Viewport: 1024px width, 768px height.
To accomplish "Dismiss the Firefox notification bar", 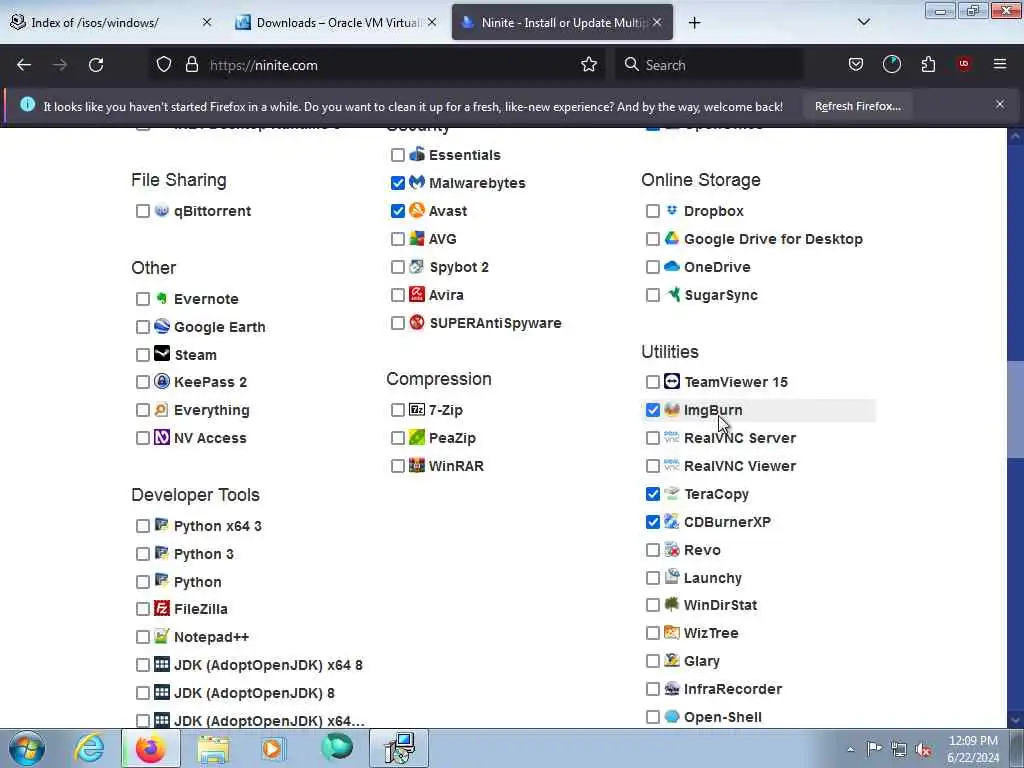I will (x=1000, y=104).
